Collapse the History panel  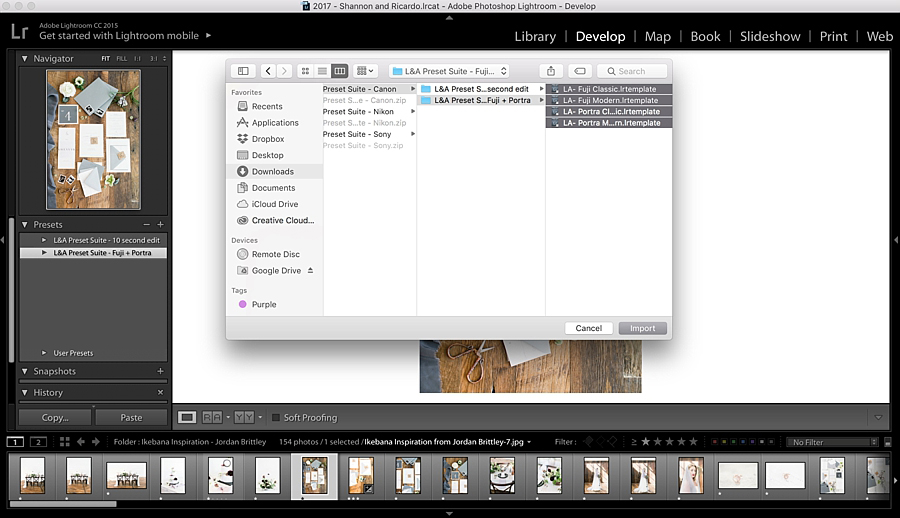[x=25, y=393]
